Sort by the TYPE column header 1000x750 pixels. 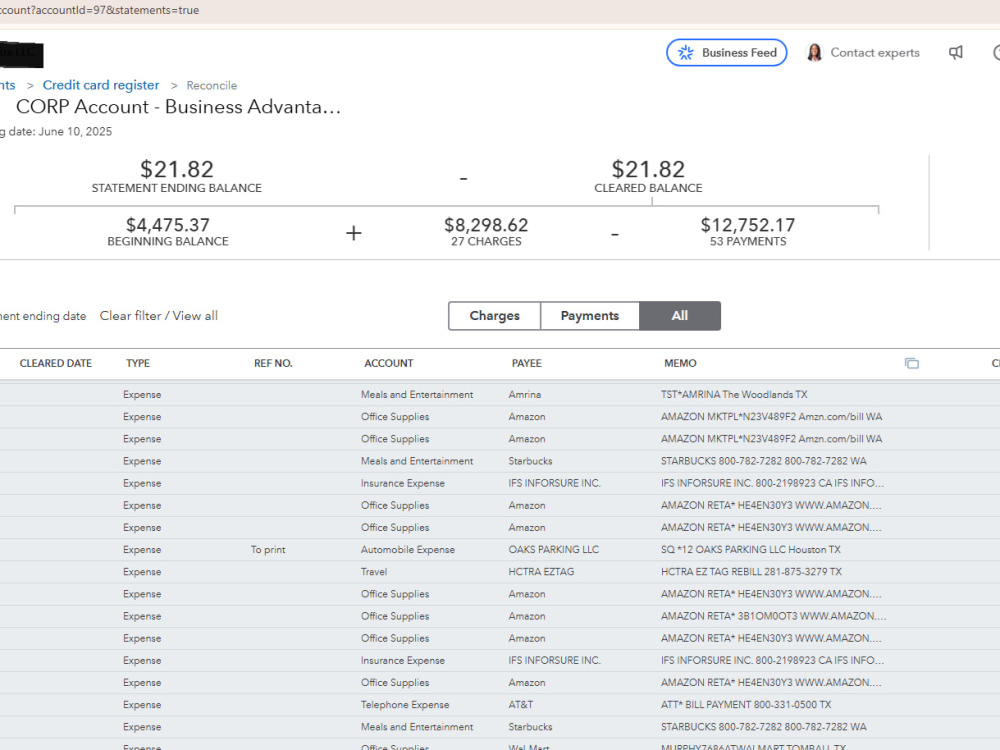click(x=138, y=364)
